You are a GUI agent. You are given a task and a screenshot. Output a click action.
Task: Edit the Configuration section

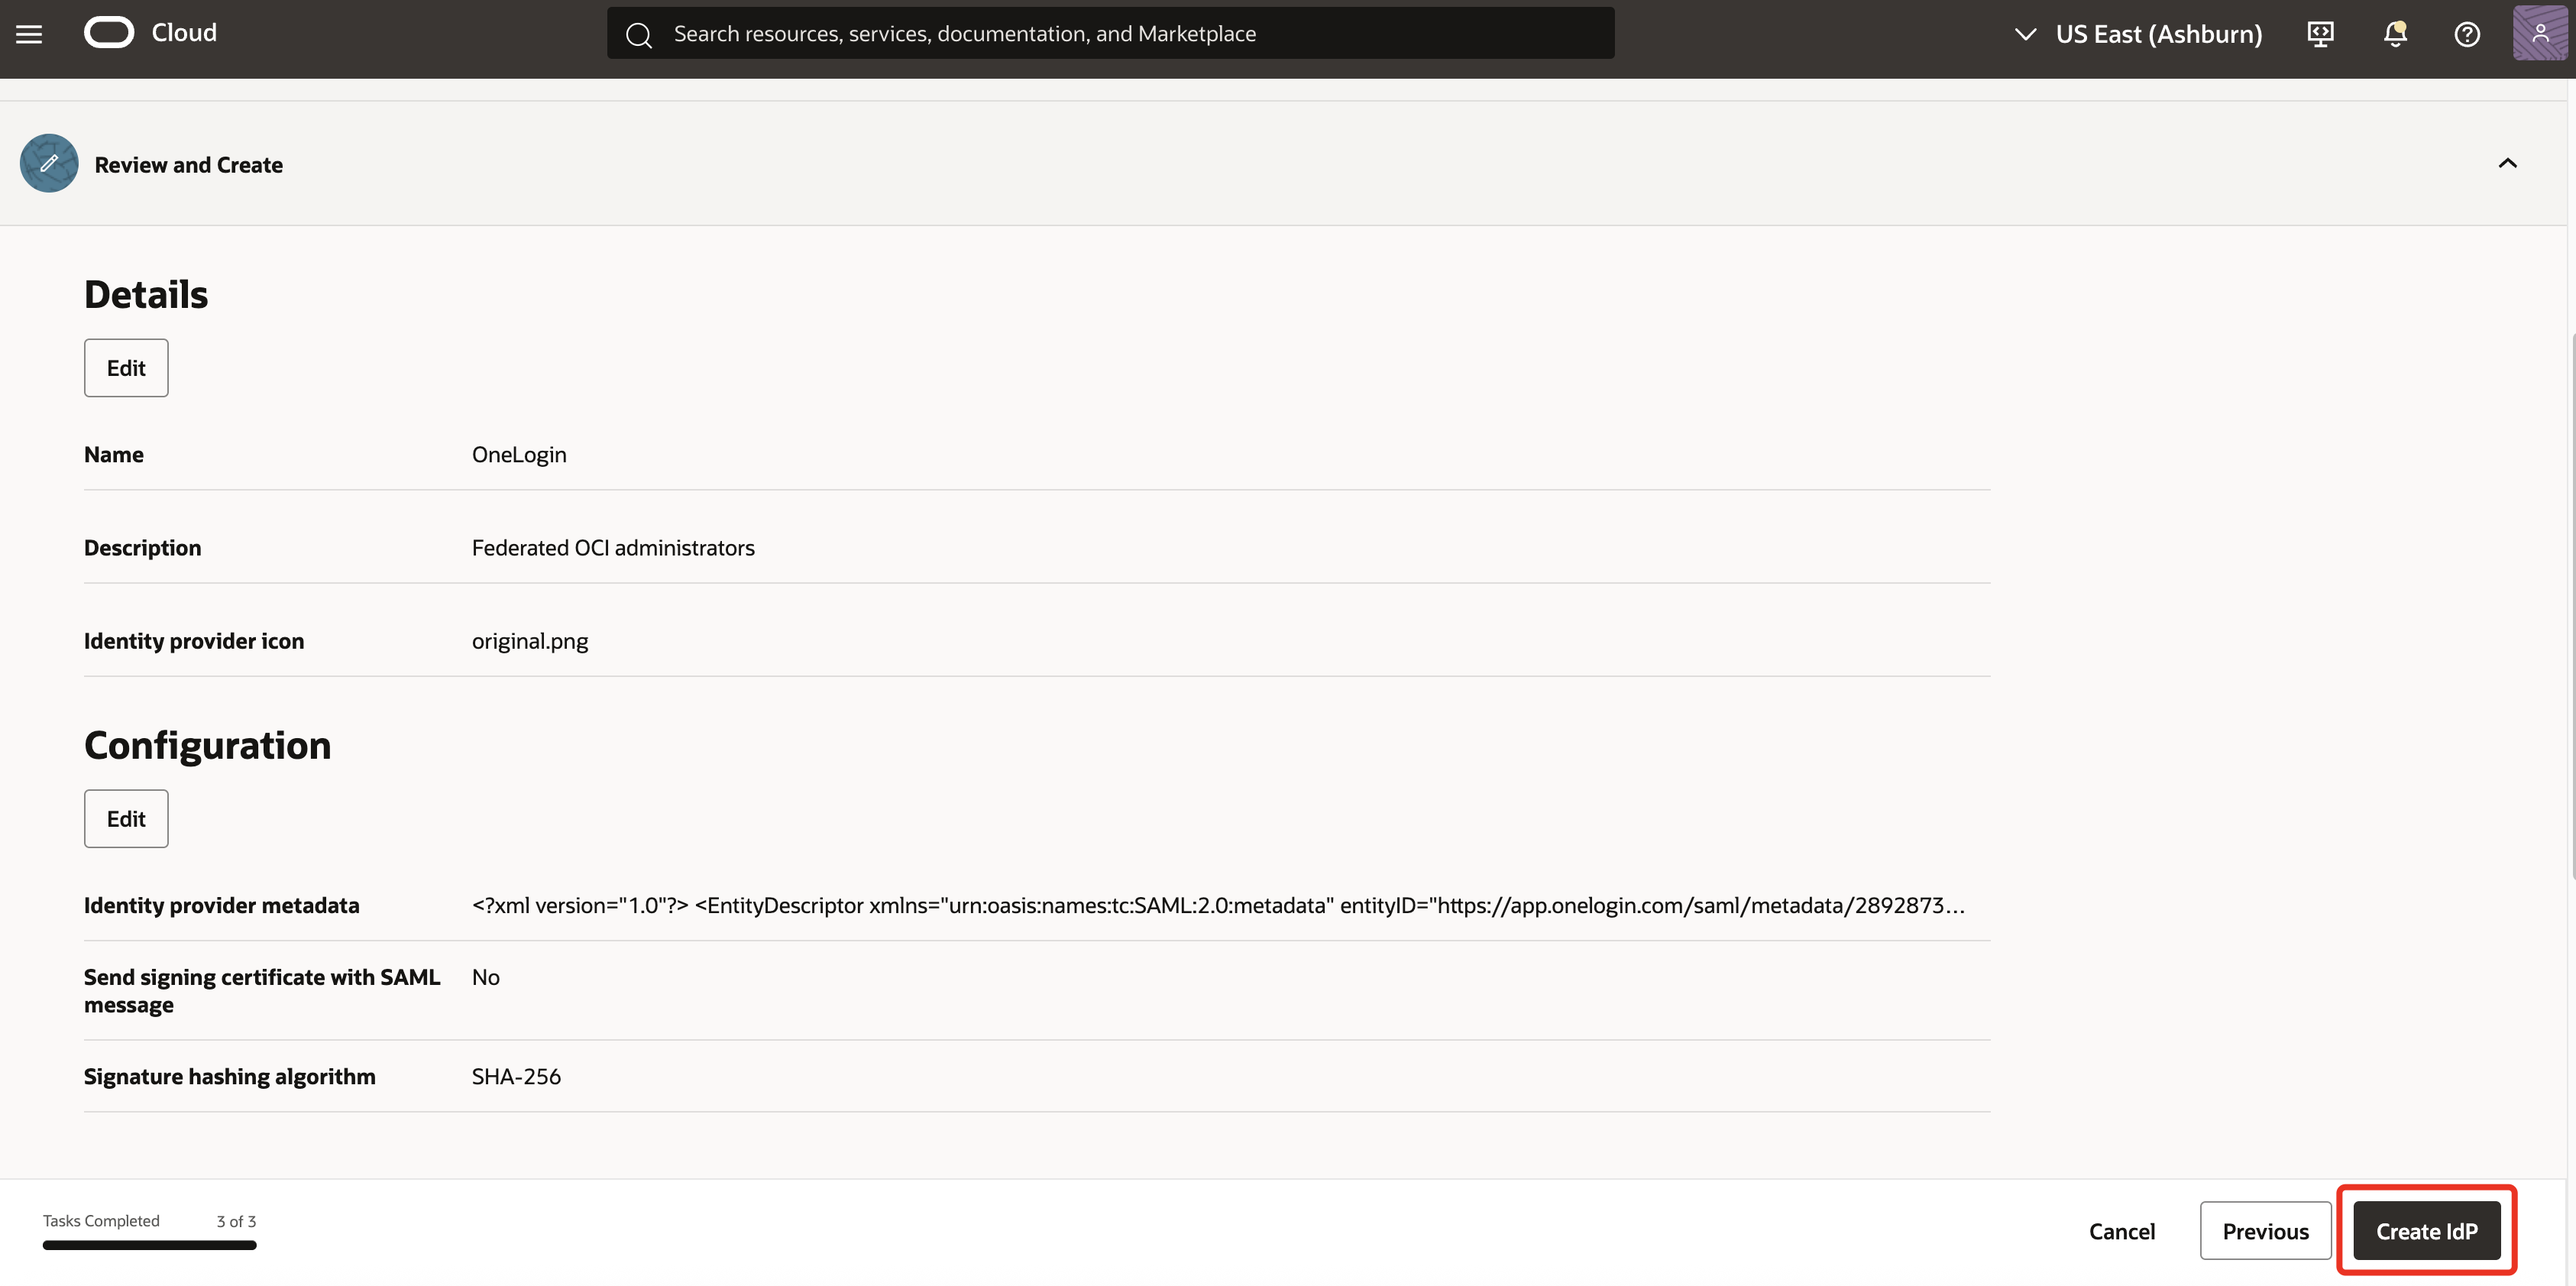coord(125,818)
